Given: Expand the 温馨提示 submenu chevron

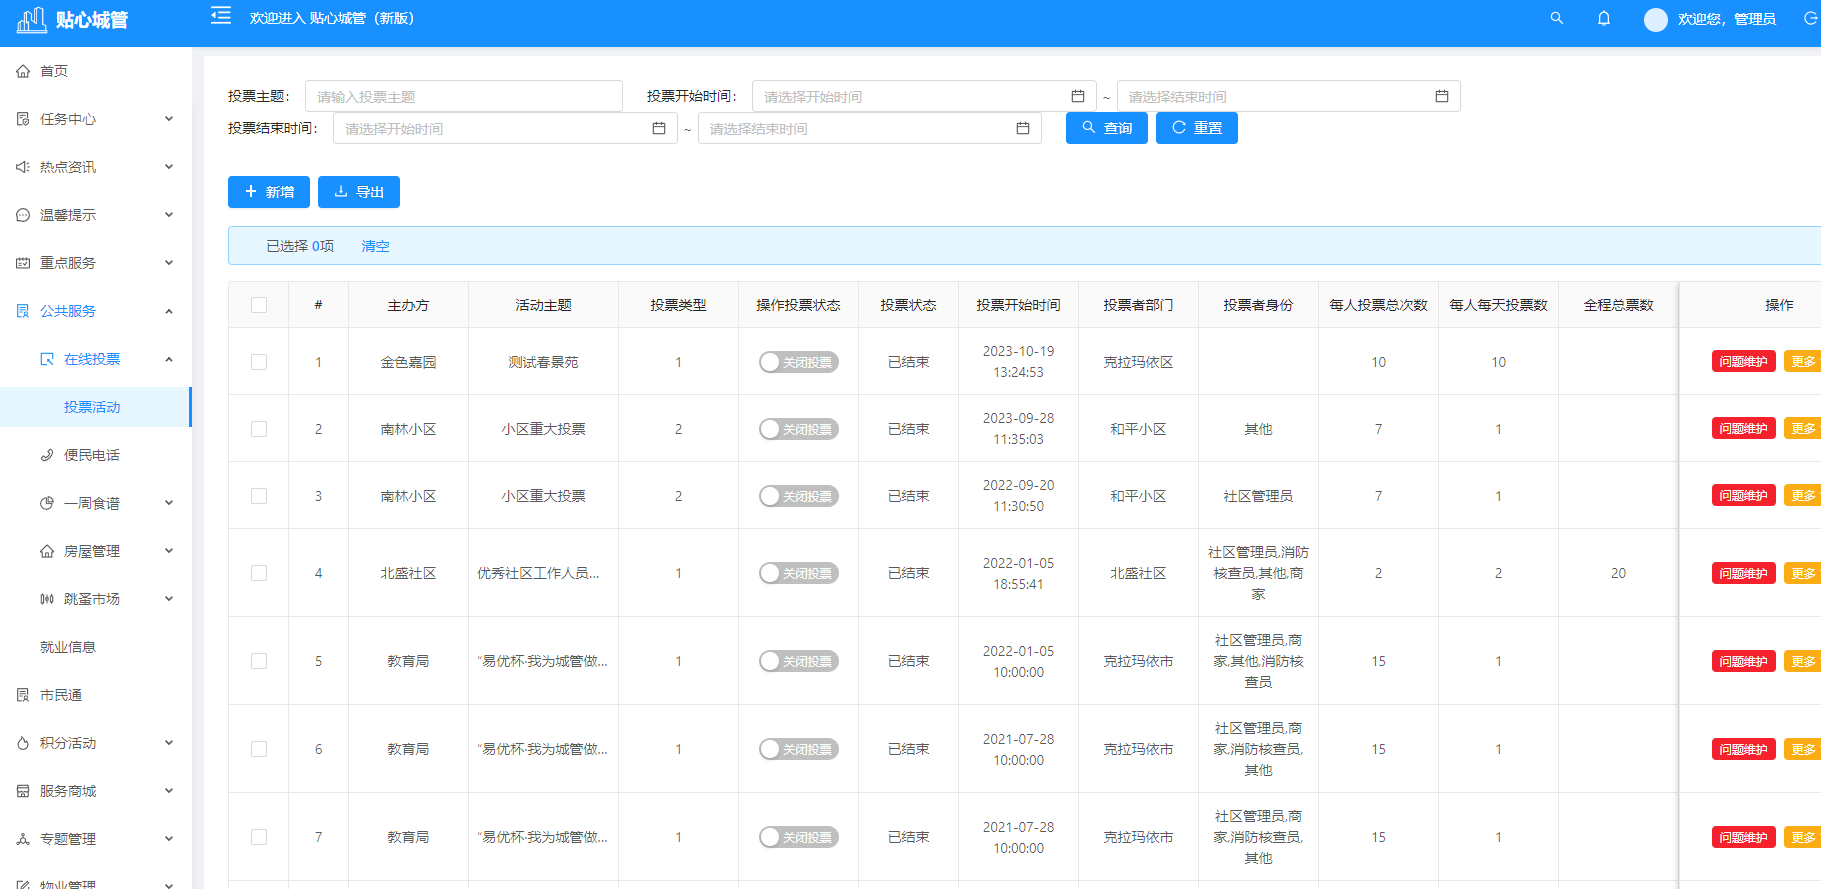Looking at the screenshot, I should coord(169,215).
